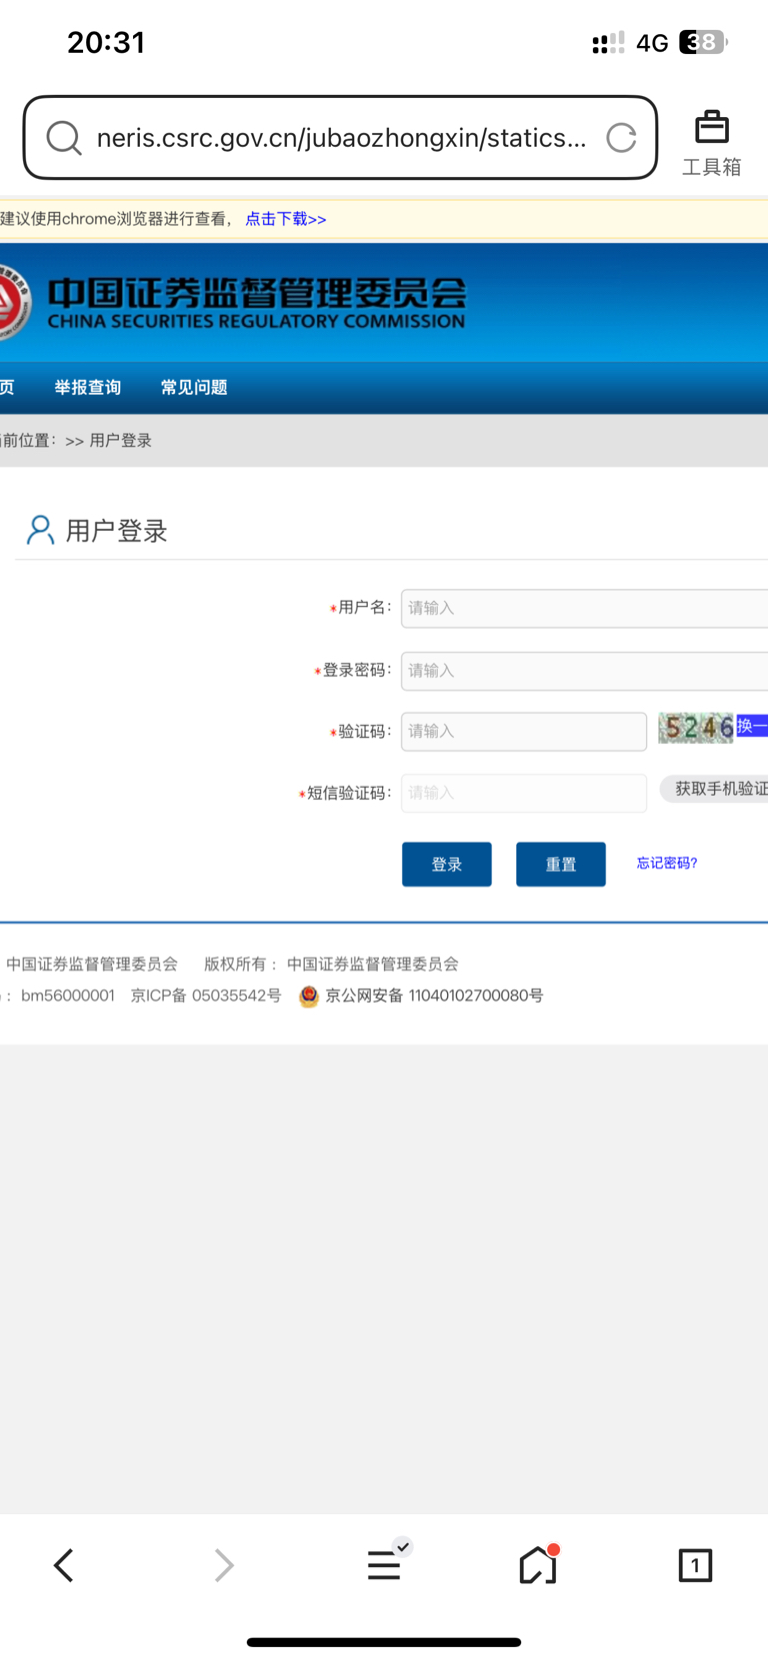Click the 用户登录 breadcrumb text
768x1663 pixels.
point(121,440)
